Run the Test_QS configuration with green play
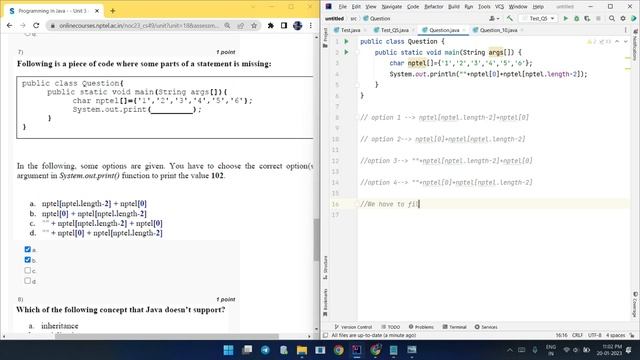The image size is (640, 360). point(565,18)
